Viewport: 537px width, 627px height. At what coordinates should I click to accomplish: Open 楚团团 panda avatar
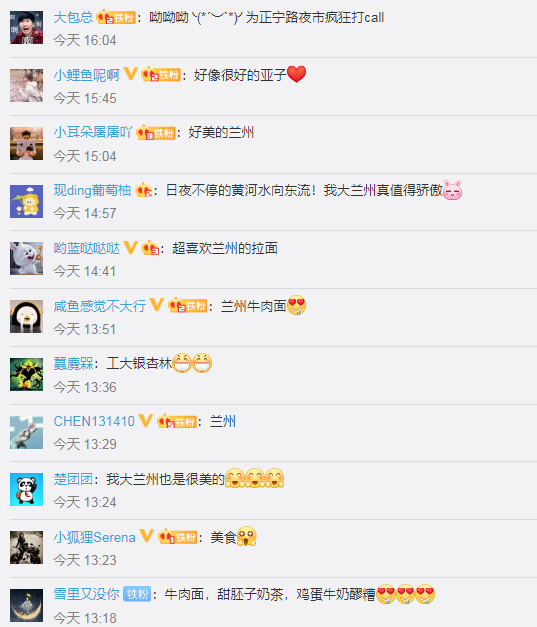pos(26,489)
